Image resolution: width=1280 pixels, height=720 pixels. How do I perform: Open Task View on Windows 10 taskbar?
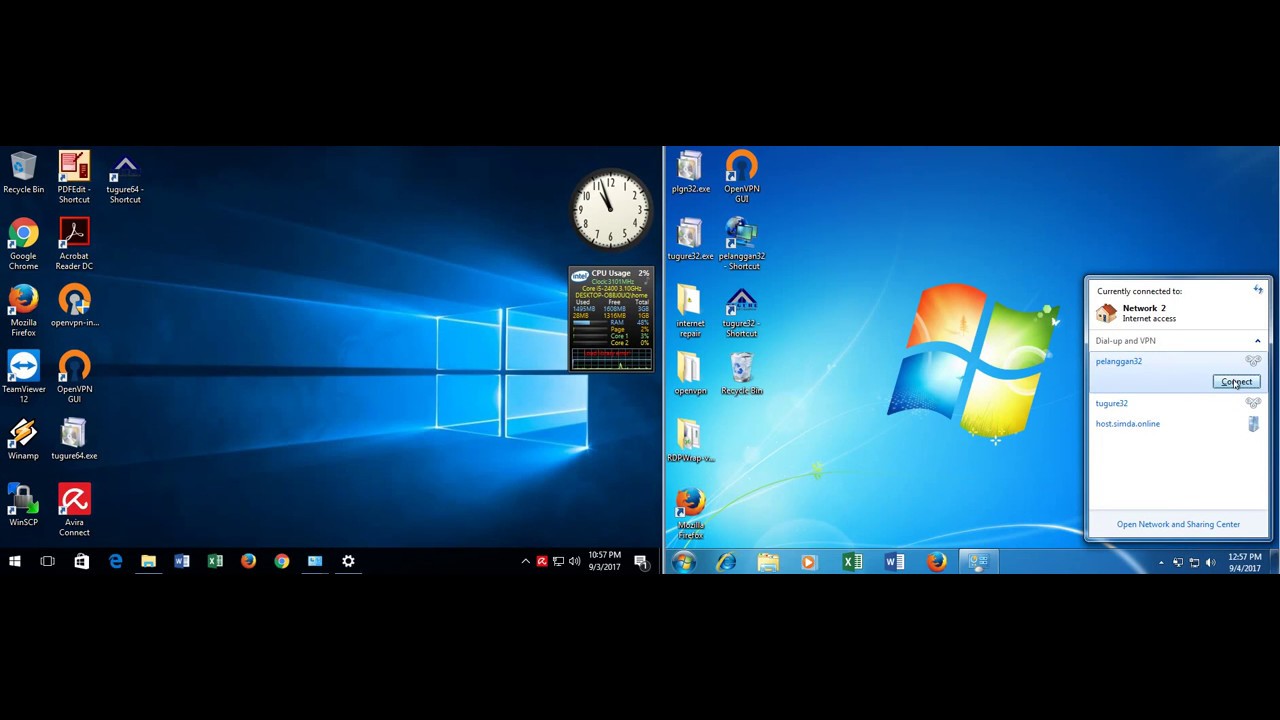click(x=47, y=561)
